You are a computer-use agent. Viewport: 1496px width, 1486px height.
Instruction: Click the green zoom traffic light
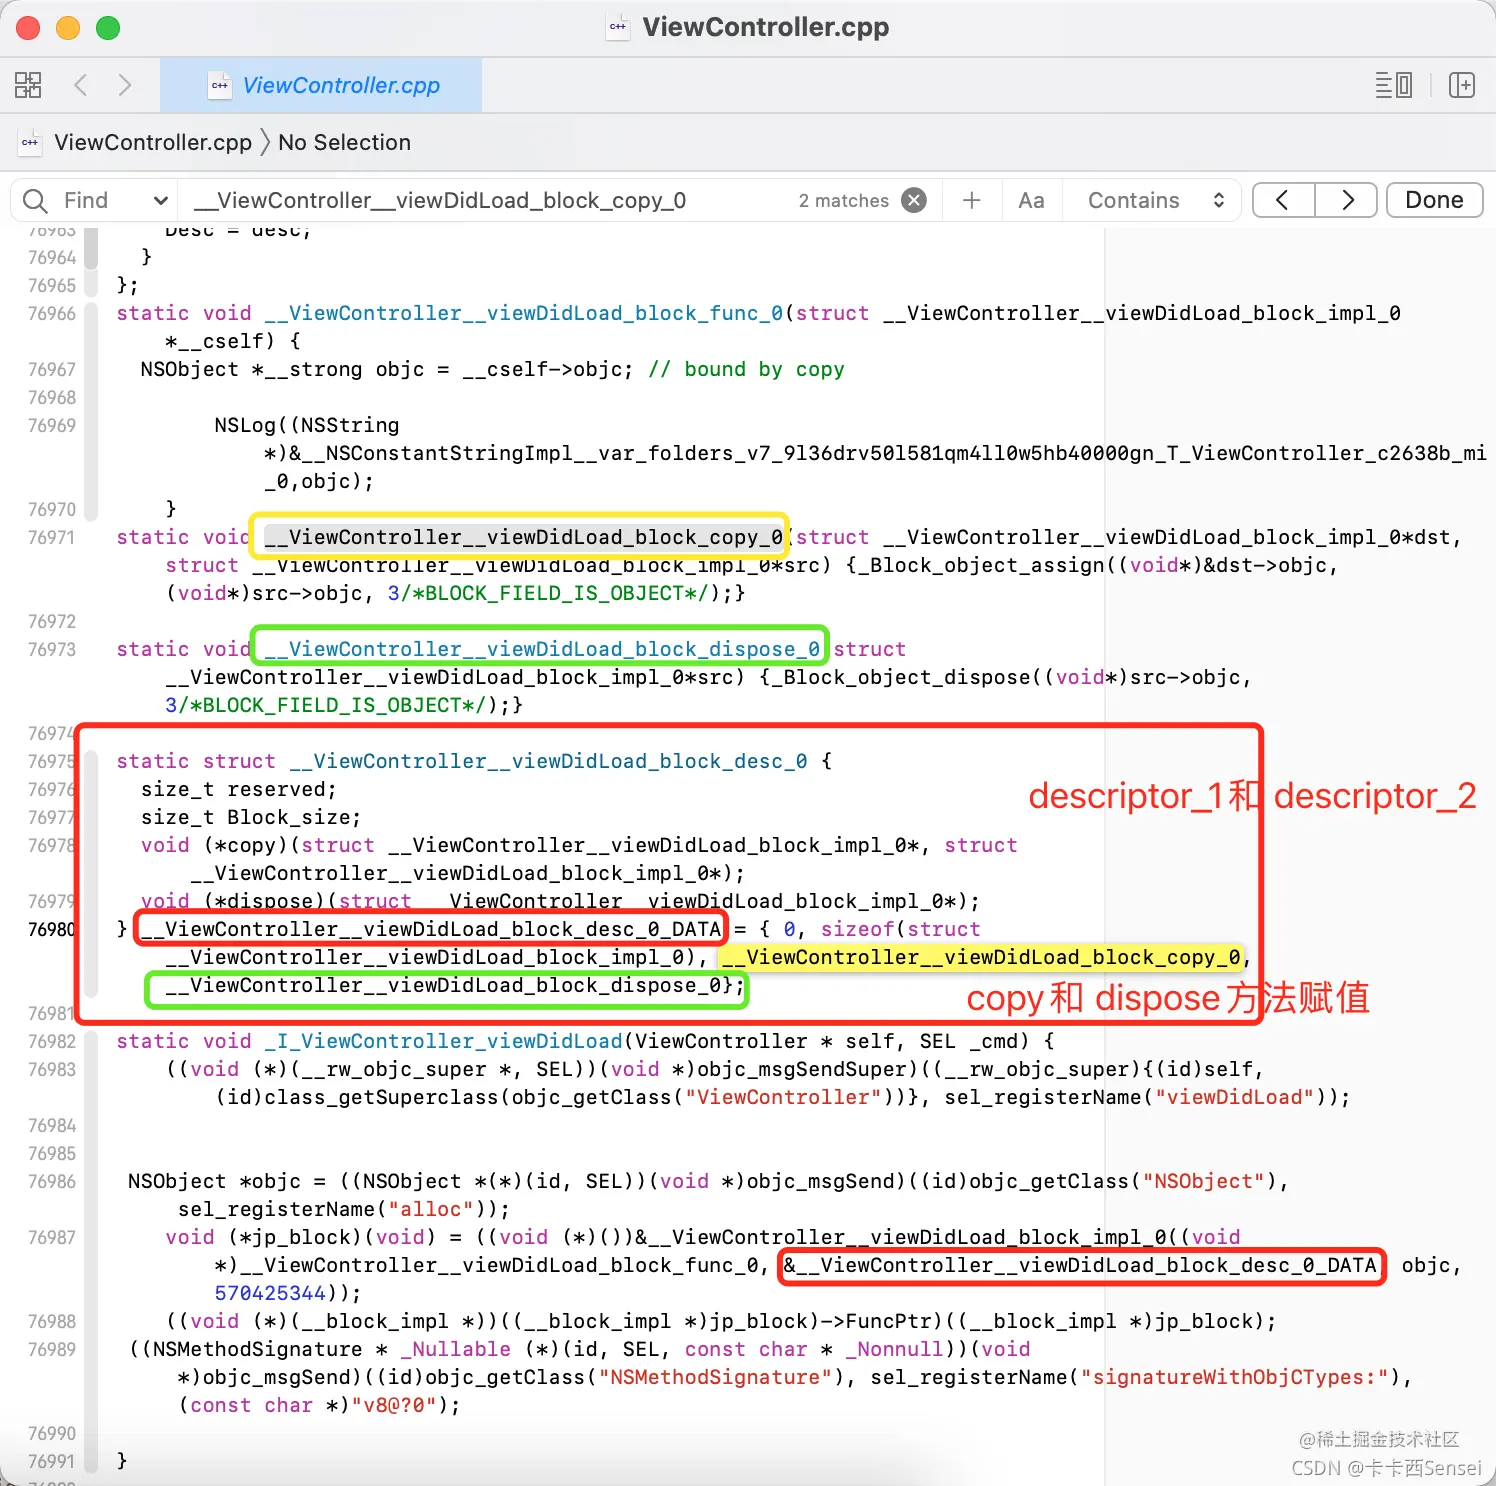click(107, 28)
